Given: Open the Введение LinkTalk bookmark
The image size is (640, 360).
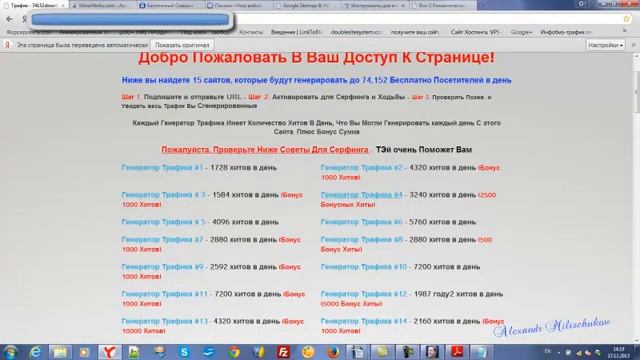Looking at the screenshot, I should (x=296, y=32).
